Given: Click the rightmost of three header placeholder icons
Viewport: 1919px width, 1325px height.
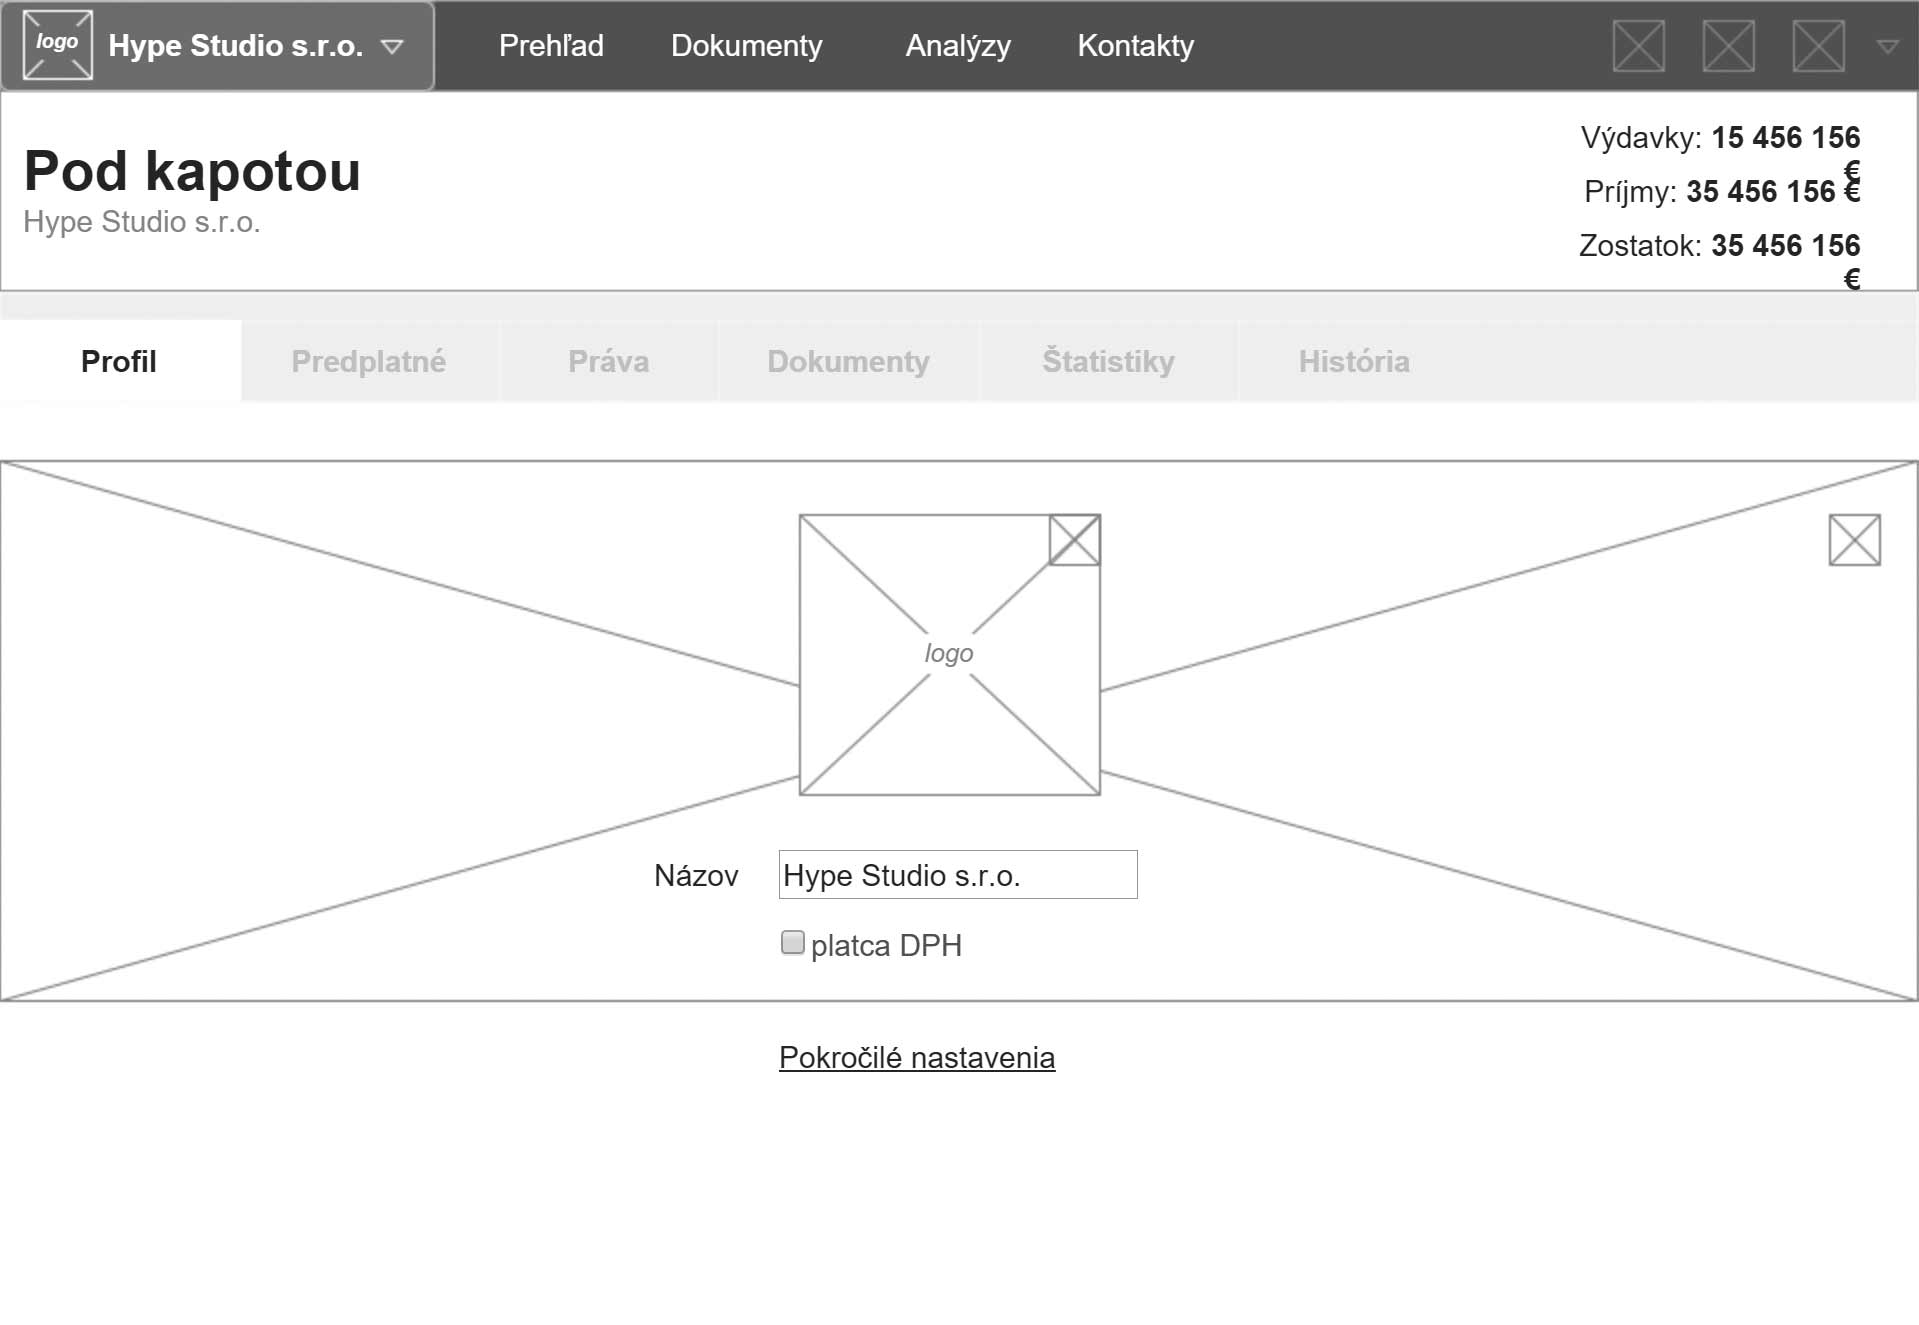Looking at the screenshot, I should point(1818,46).
